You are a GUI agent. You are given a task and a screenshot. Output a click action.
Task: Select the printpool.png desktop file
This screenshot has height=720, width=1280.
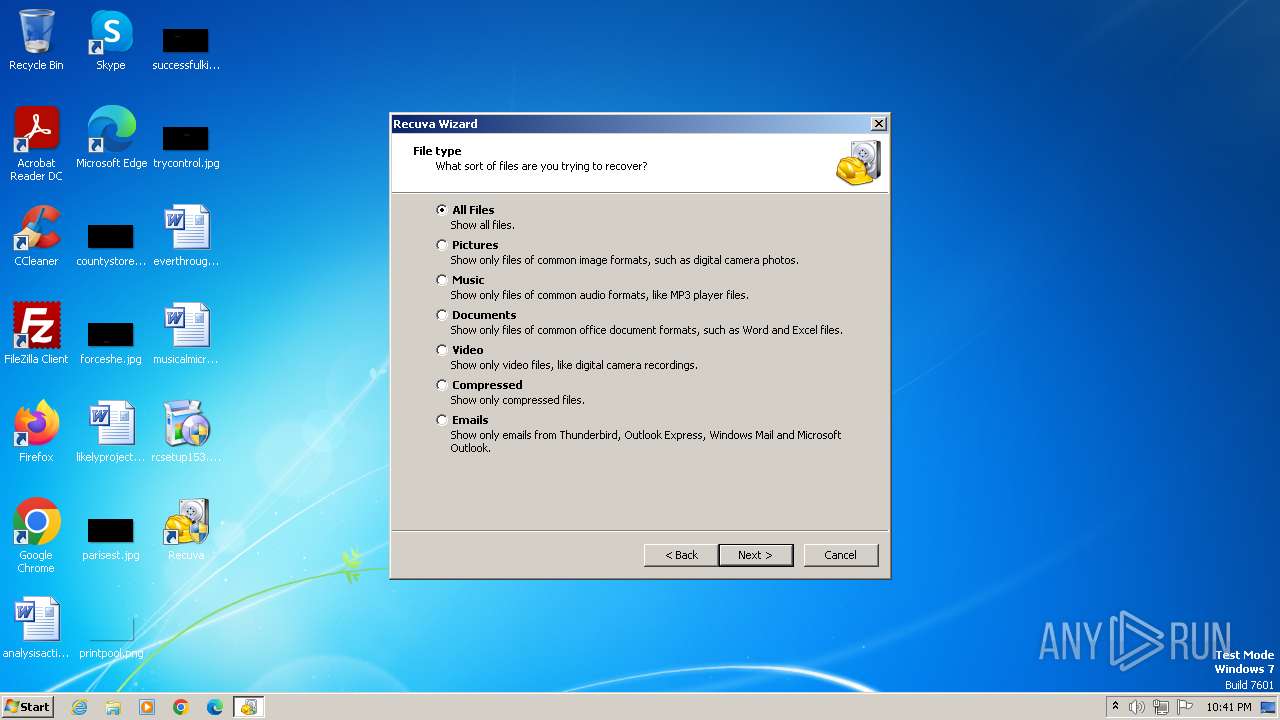click(111, 636)
